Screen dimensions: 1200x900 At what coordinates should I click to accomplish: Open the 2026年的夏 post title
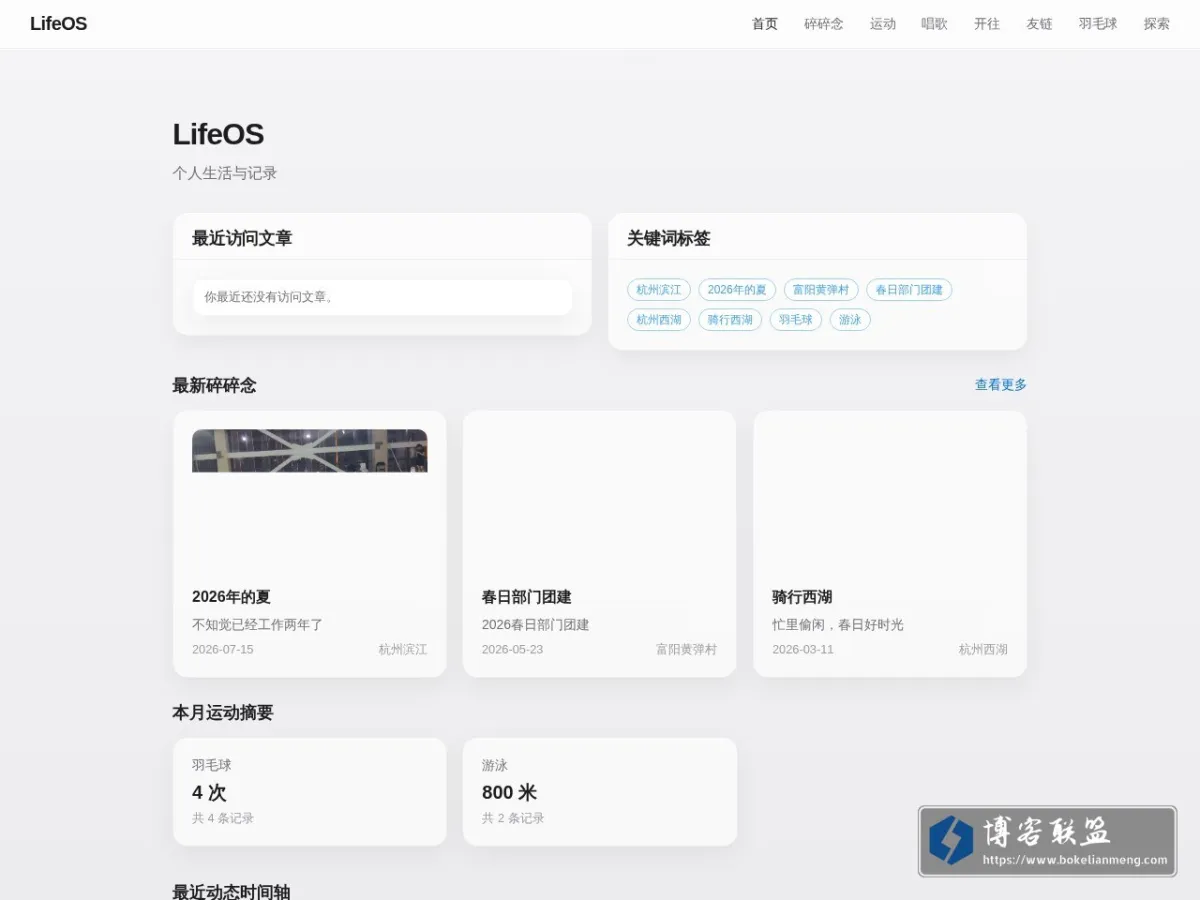pos(231,597)
